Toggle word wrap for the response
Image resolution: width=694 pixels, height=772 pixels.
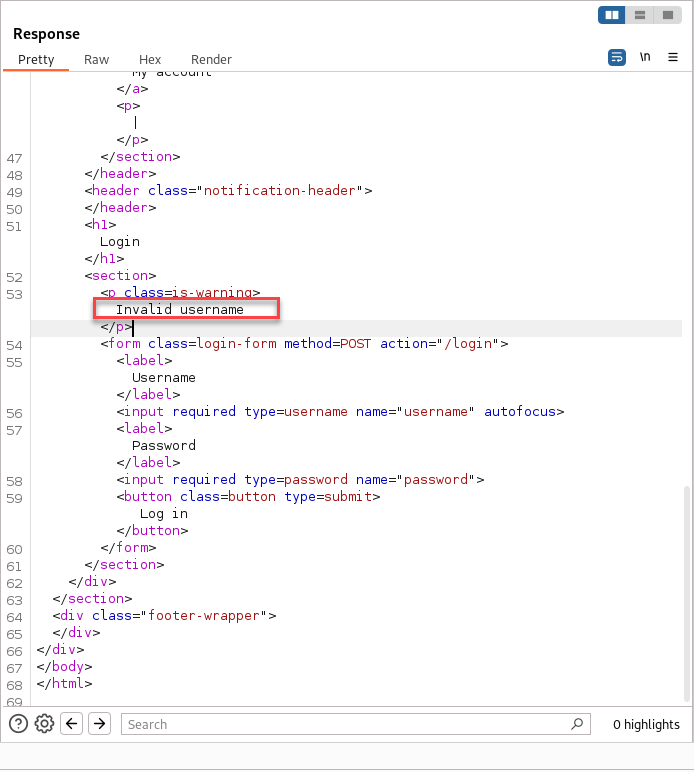coord(617,57)
